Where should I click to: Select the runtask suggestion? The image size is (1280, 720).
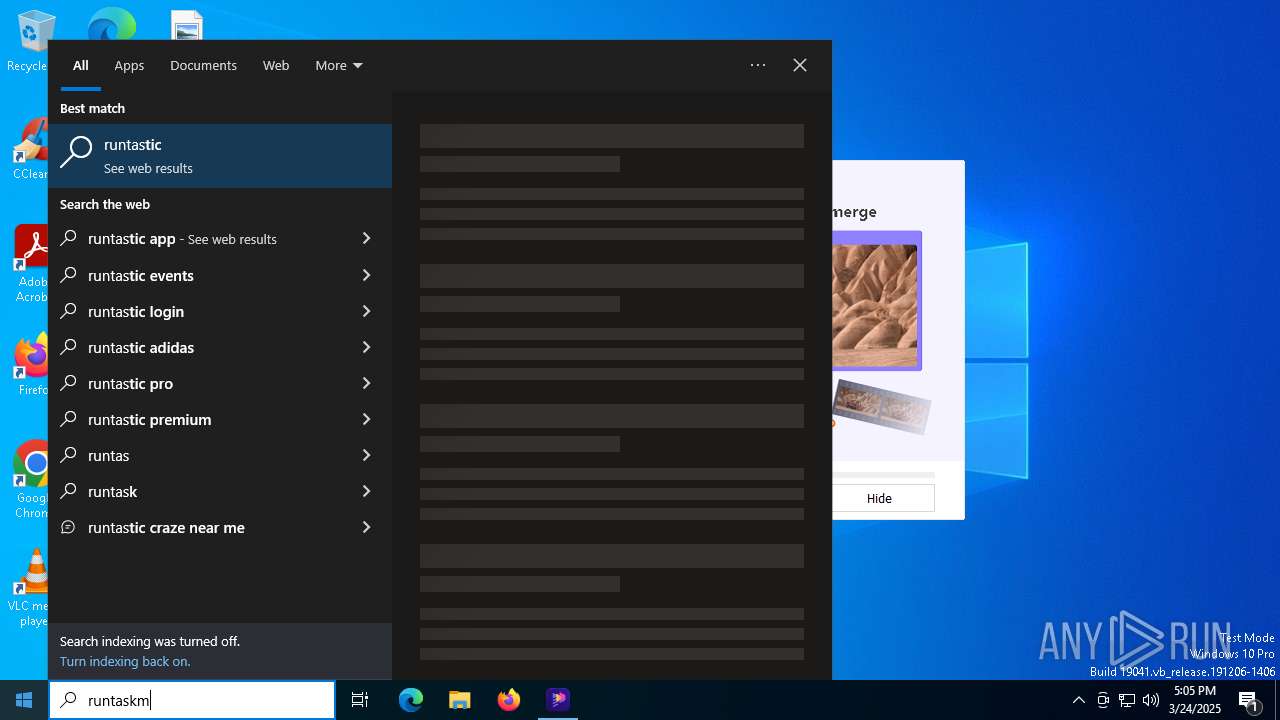click(x=200, y=491)
